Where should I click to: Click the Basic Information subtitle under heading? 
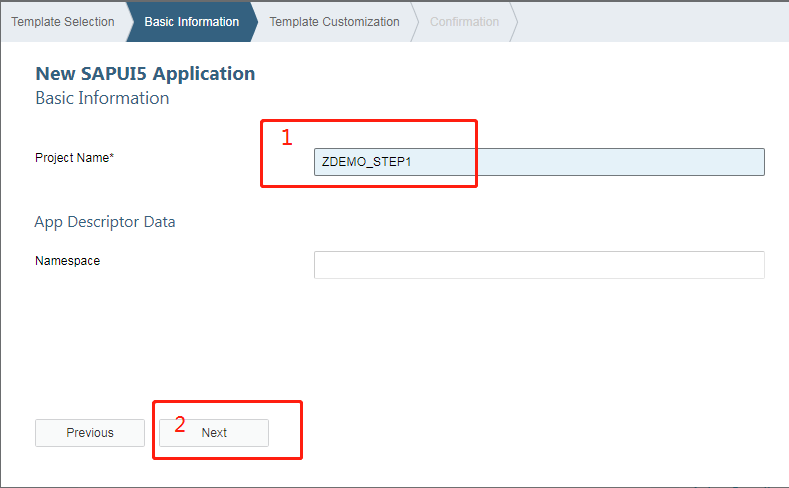pyautogui.click(x=102, y=98)
